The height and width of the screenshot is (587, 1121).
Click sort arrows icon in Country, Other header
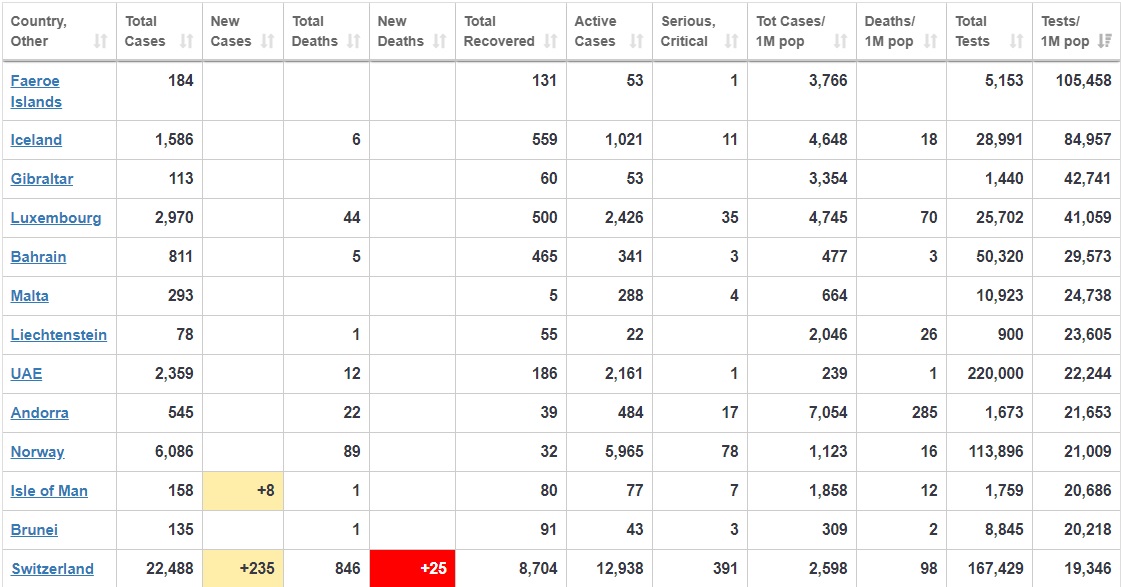click(100, 41)
